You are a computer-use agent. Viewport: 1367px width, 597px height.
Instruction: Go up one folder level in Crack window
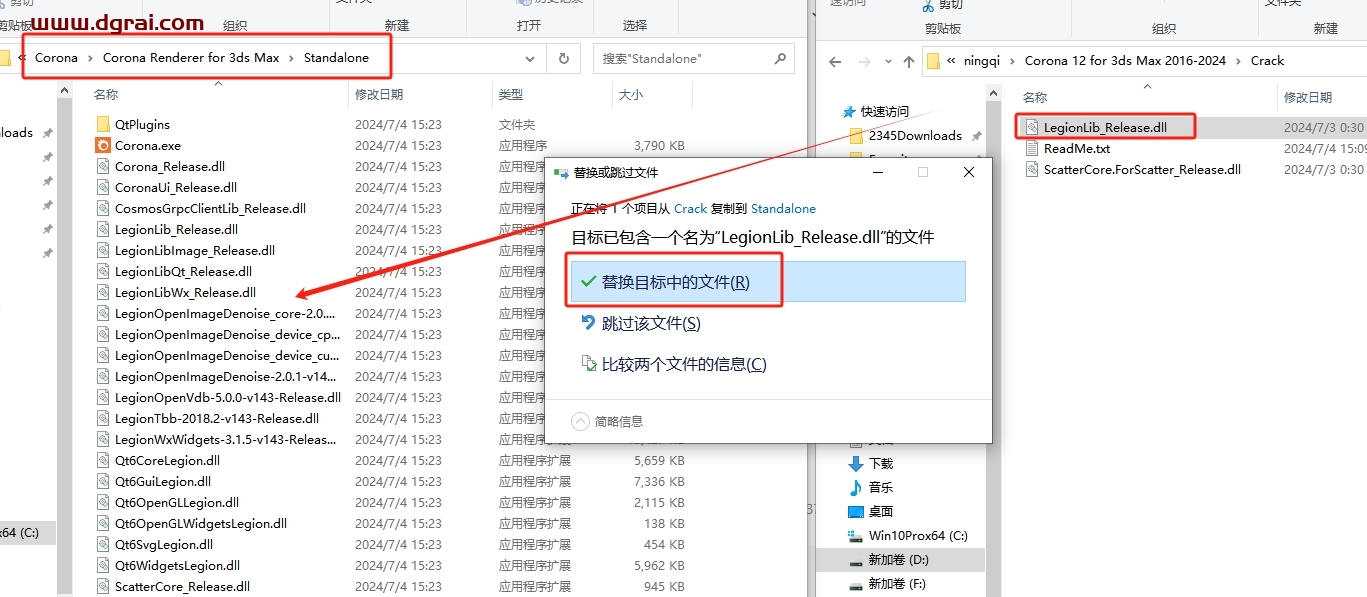pos(908,61)
